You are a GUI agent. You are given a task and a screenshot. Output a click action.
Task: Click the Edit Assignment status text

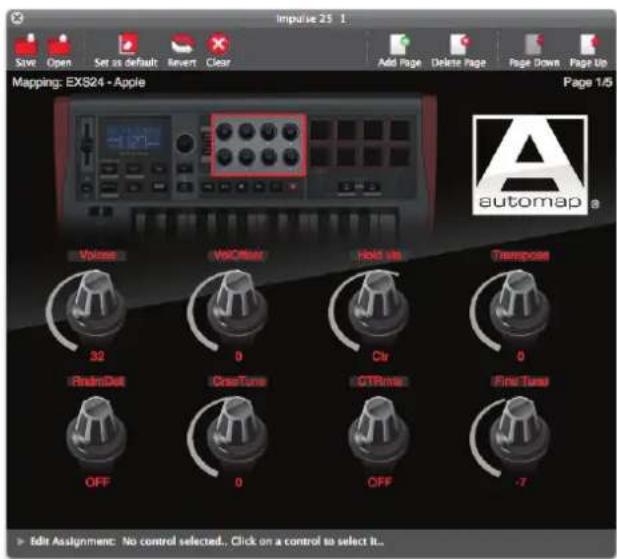[207, 542]
